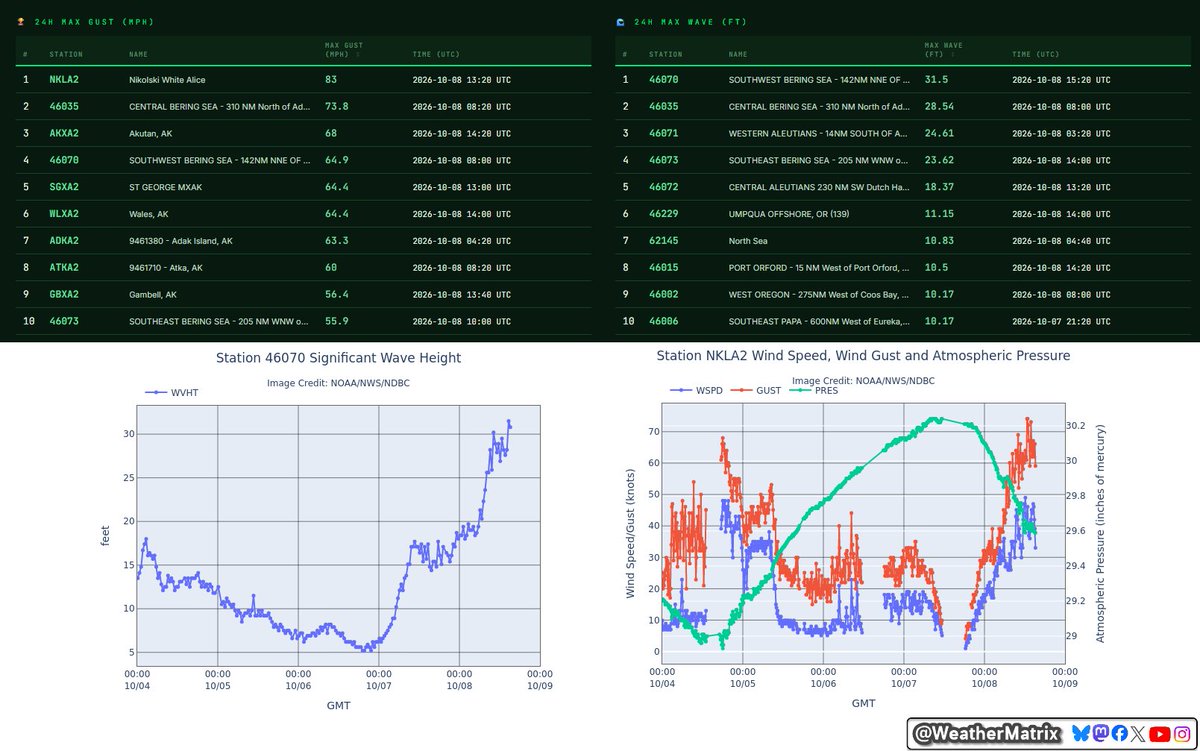Screen dimensions: 1200x751
Task: Toggle PRES series in NKLA2 chart legend
Action: click(814, 391)
